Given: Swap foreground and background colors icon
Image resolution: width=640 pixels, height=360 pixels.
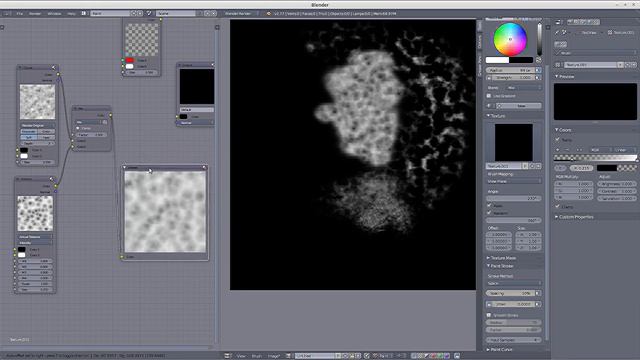Looking at the screenshot, I should [538, 60].
